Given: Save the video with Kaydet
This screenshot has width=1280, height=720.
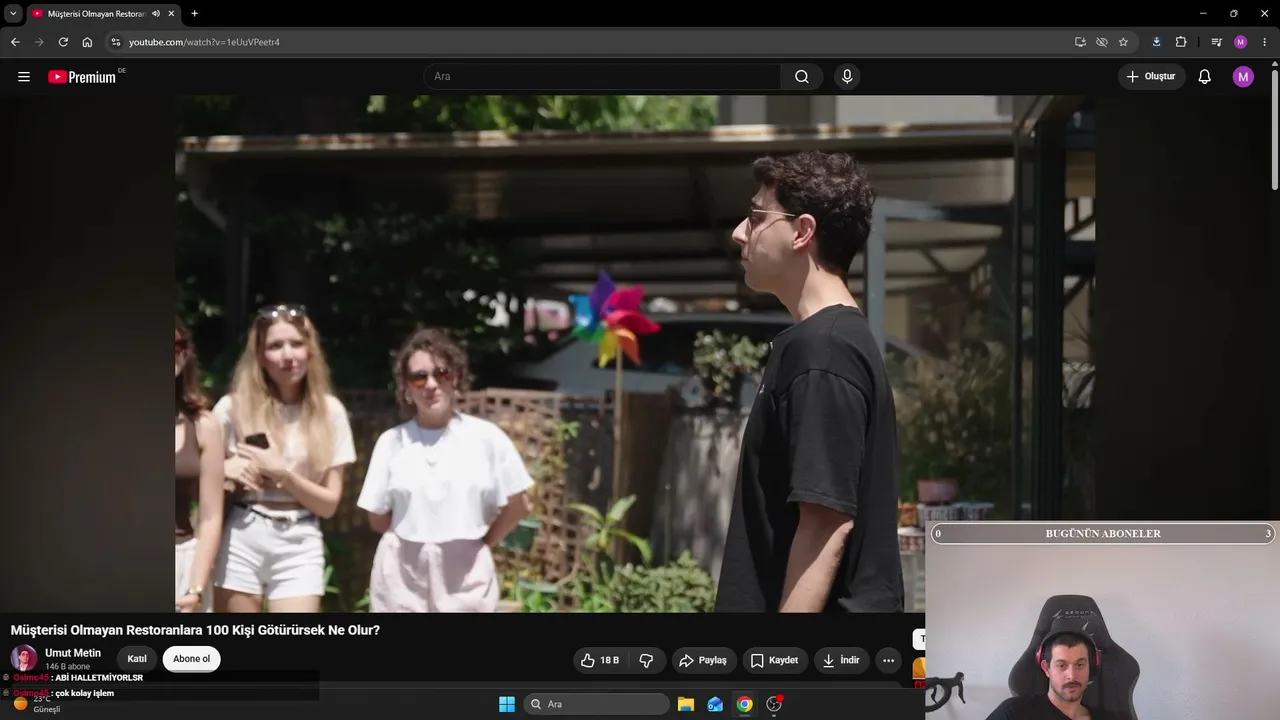Looking at the screenshot, I should pyautogui.click(x=774, y=660).
